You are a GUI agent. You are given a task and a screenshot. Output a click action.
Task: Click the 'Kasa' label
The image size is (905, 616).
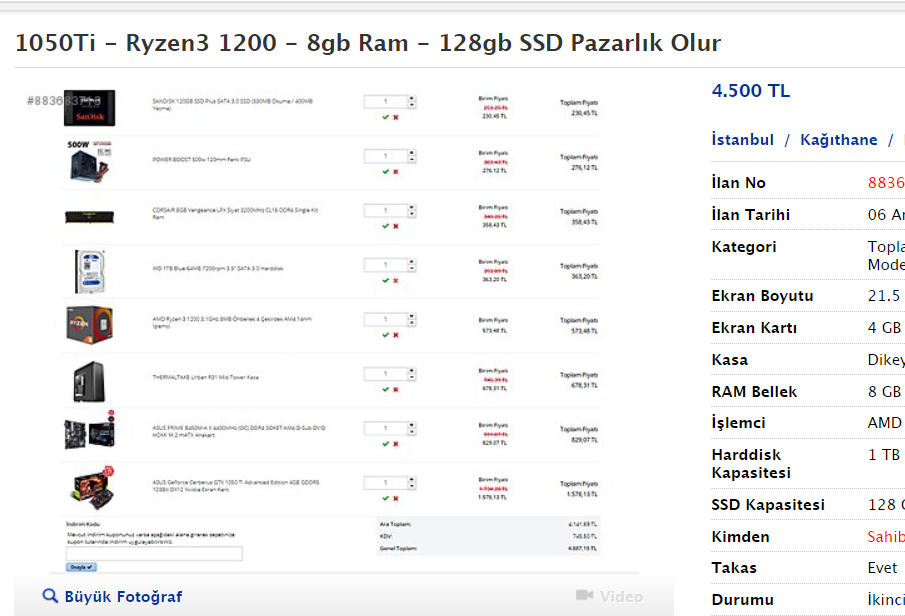click(730, 360)
